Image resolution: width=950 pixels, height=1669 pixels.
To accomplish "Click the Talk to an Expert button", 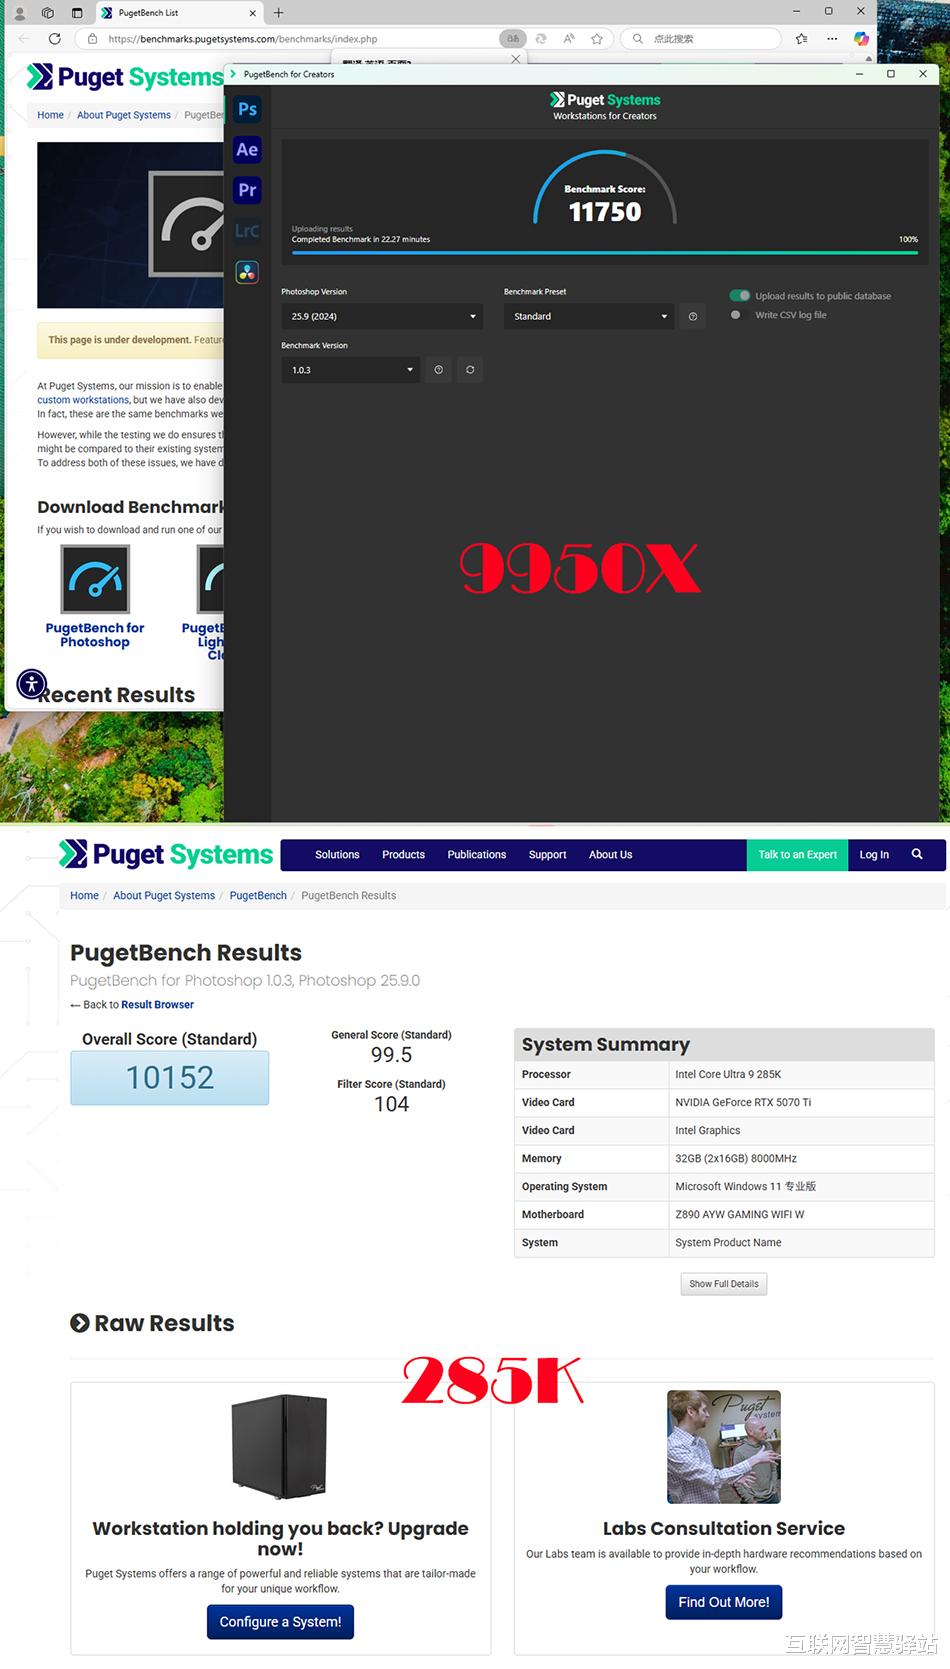I will point(797,855).
